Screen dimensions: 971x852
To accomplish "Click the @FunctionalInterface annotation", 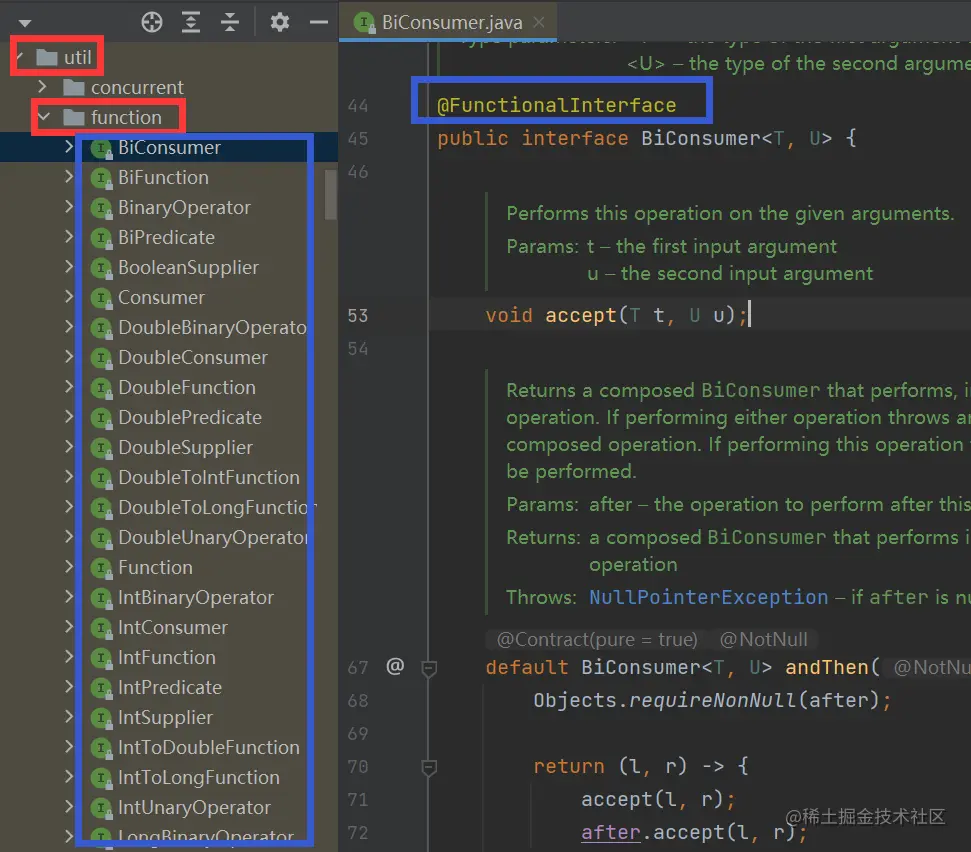I will tap(556, 105).
